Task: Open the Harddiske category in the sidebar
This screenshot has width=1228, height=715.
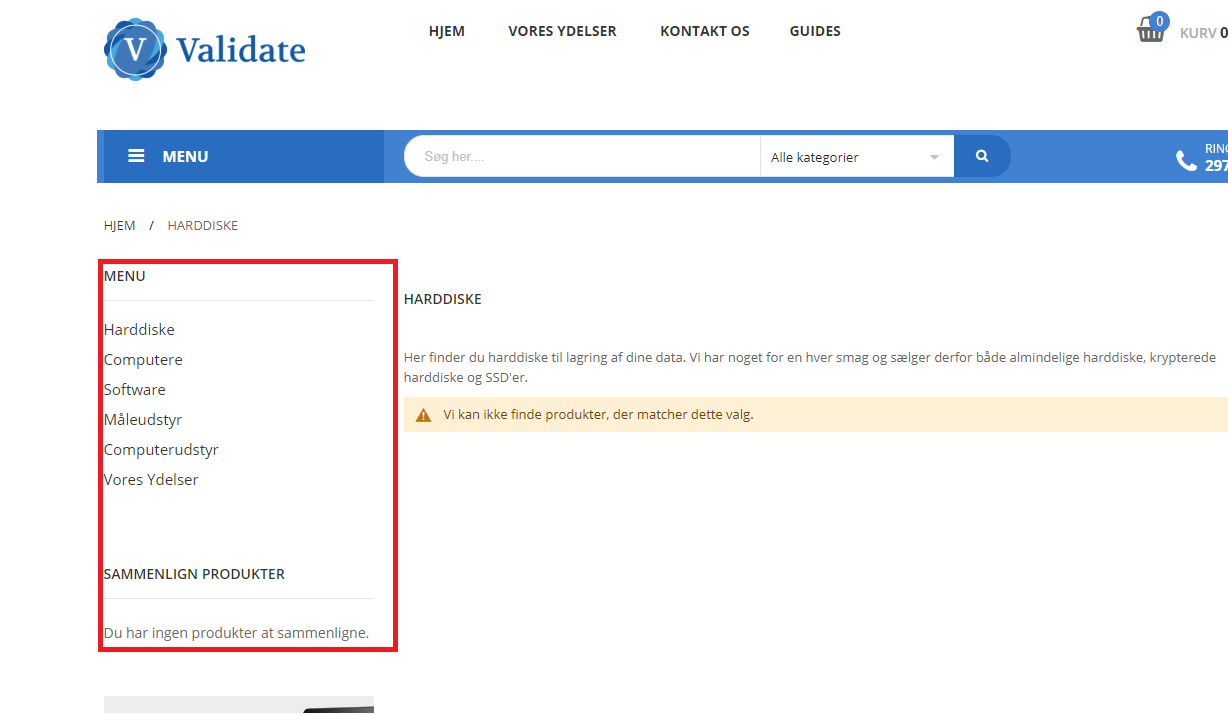Action: pos(139,329)
